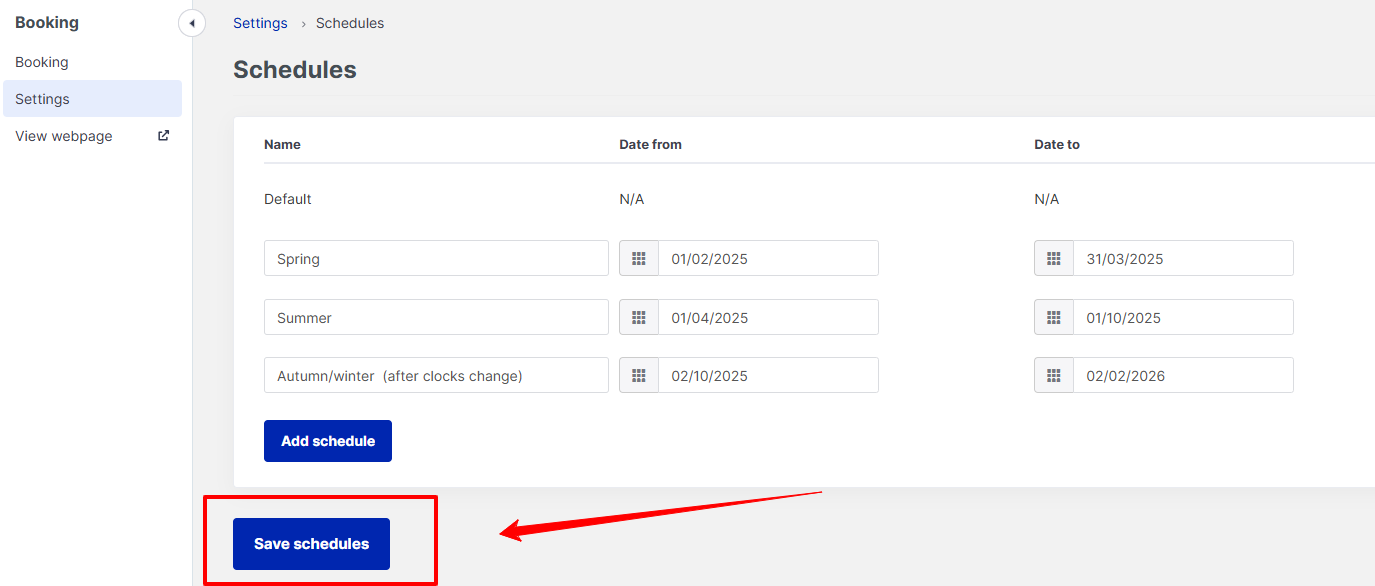Viewport: 1375px width, 586px height.
Task: Open calendar picker for Summer date from
Action: pyautogui.click(x=639, y=317)
